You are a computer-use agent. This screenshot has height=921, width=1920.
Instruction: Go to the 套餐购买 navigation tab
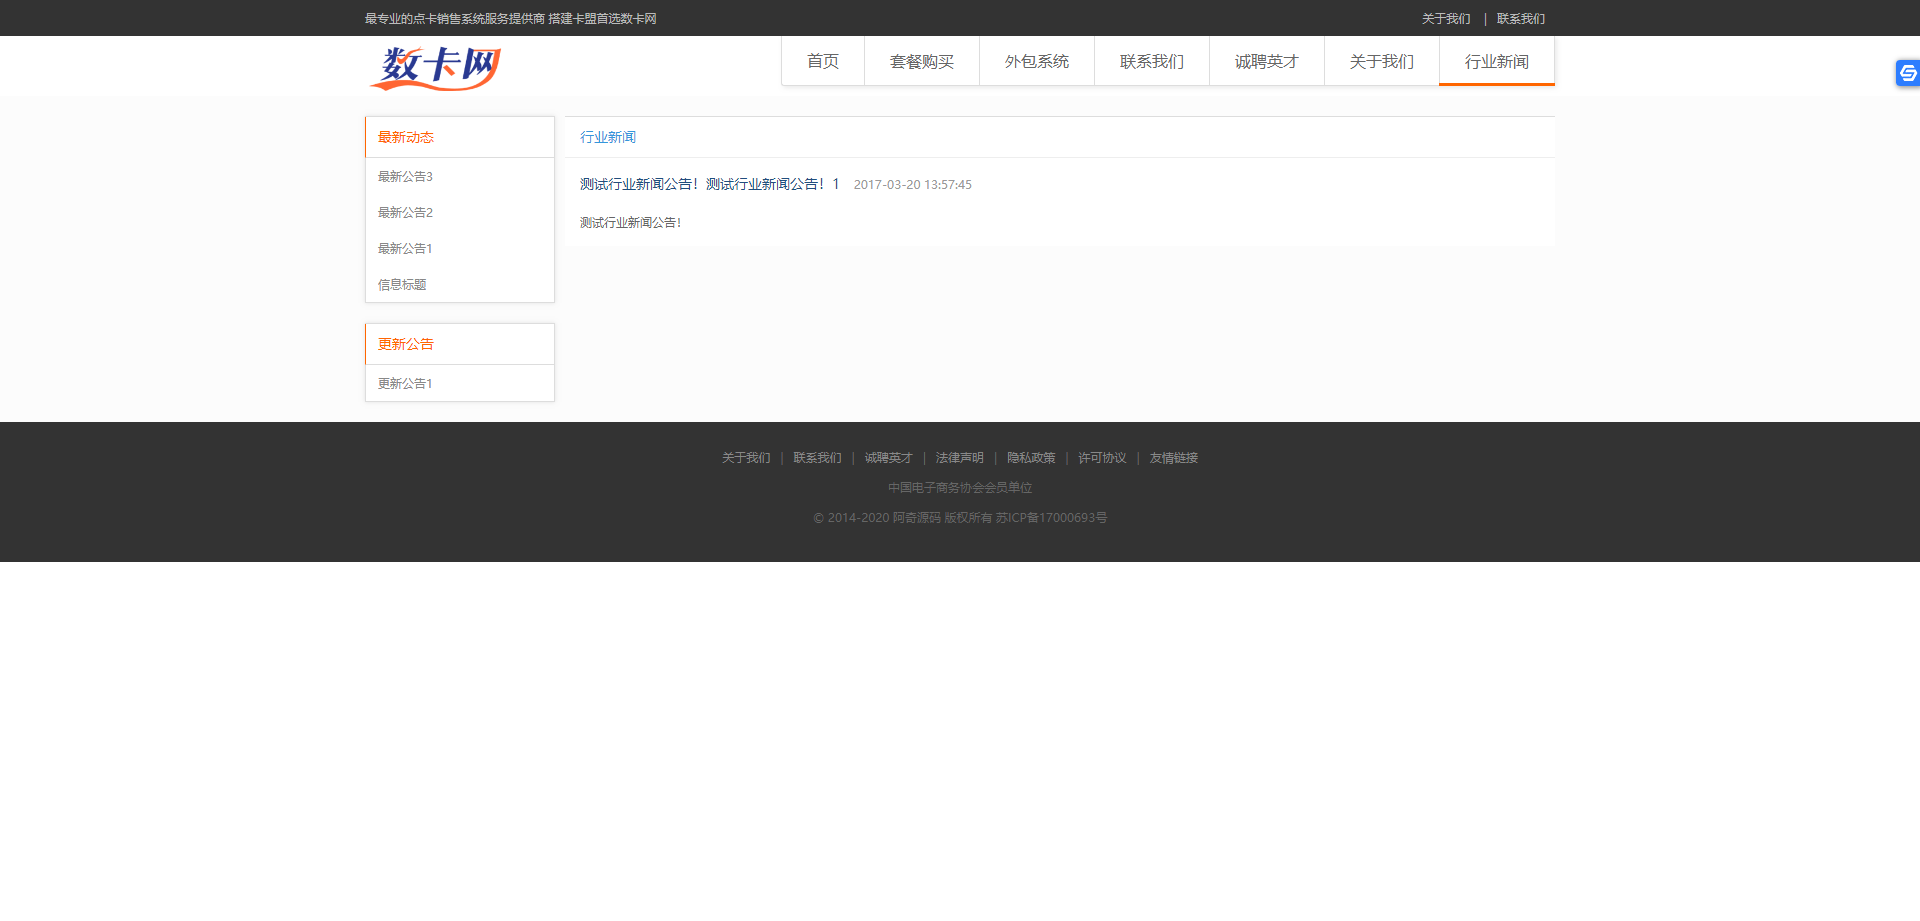922,62
